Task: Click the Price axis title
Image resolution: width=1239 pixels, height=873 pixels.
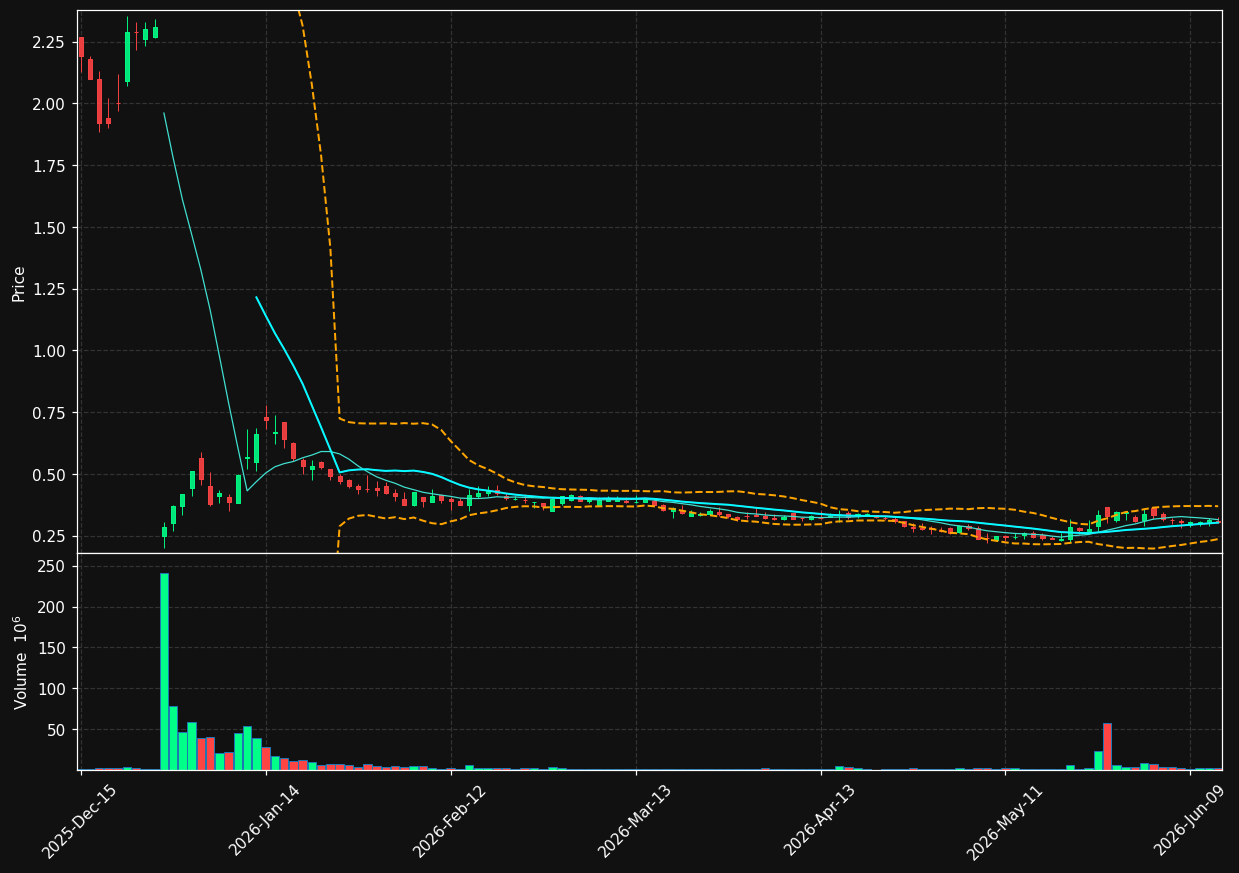Action: [x=19, y=283]
